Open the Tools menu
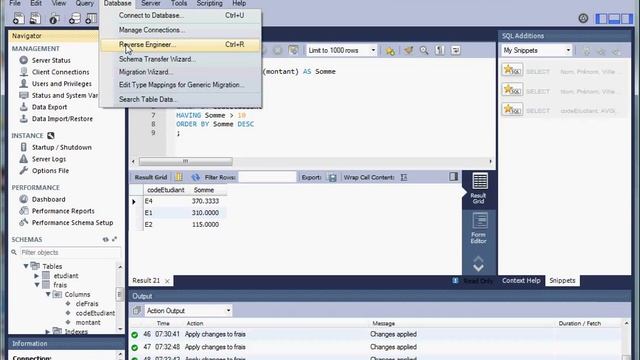This screenshot has height=360, width=640. coord(179,3)
